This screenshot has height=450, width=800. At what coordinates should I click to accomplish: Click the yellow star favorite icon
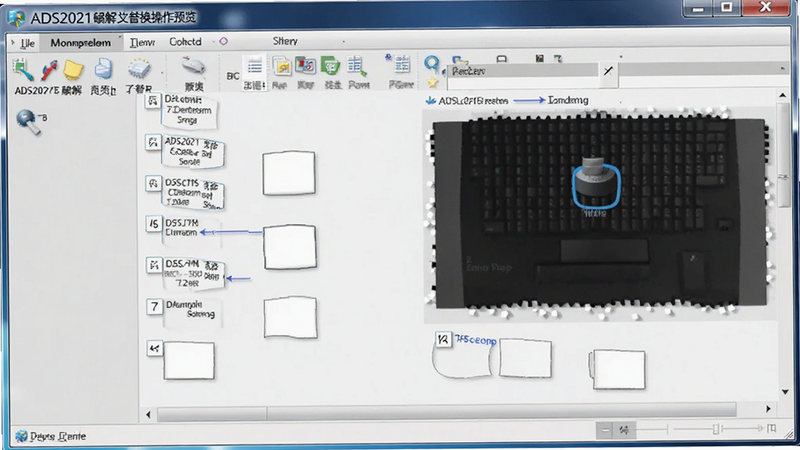pos(433,82)
